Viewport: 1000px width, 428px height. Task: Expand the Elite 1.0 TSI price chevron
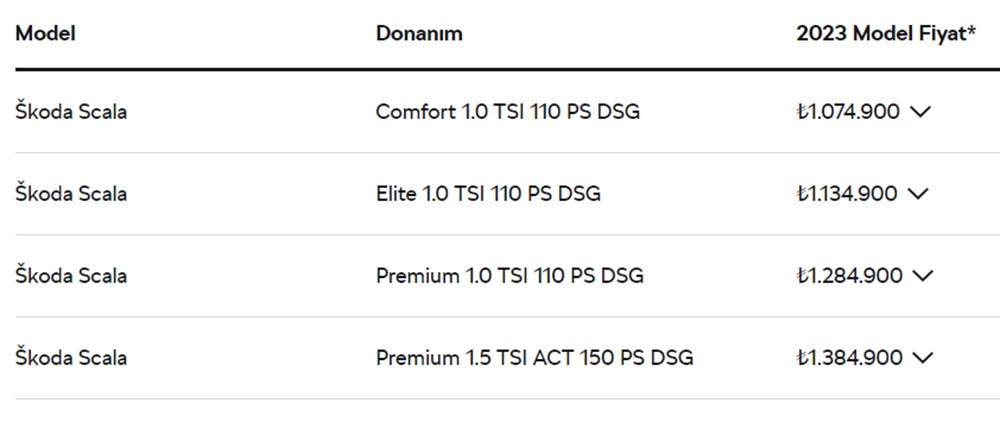(919, 194)
